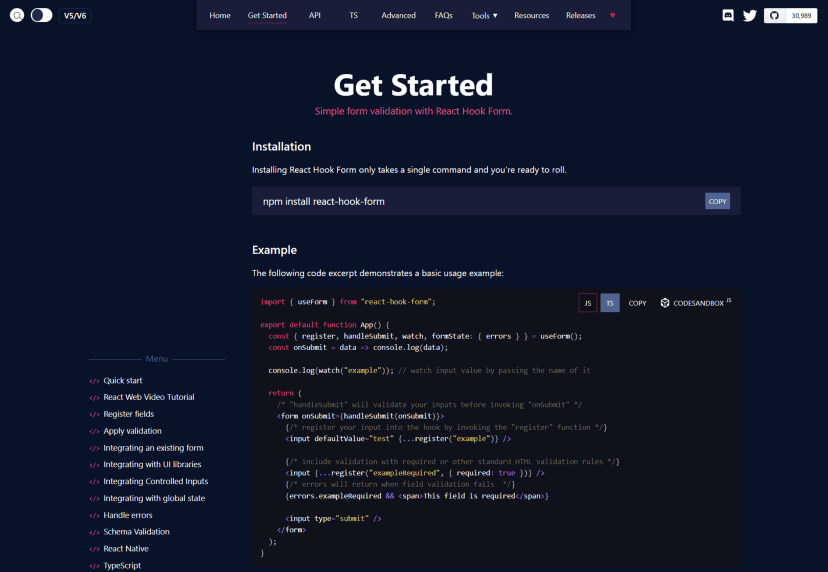Viewport: 828px width, 572px height.
Task: Open the Resources nav item
Action: (x=532, y=15)
